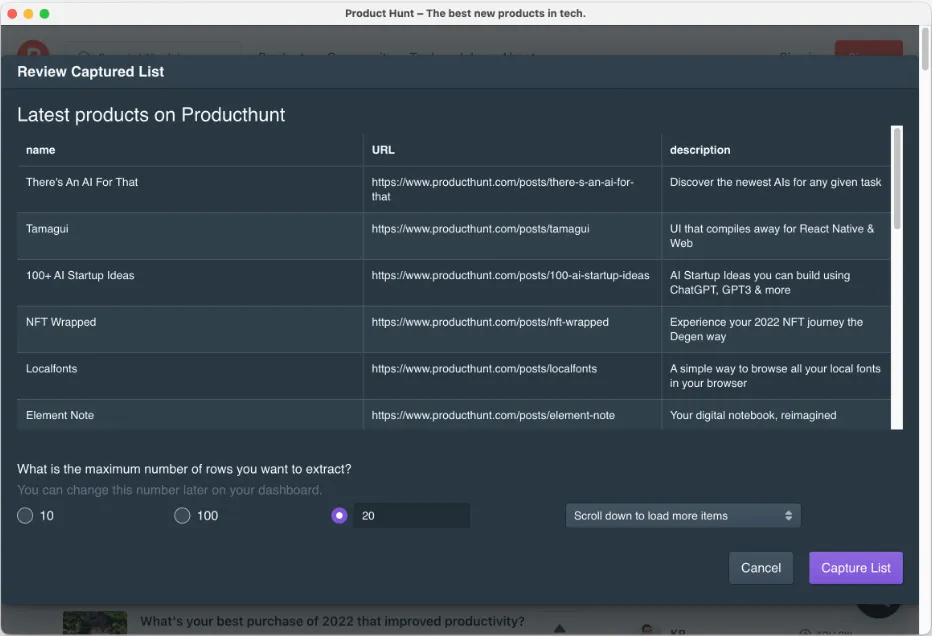
Task: Select the custom rows radio button
Action: point(339,515)
